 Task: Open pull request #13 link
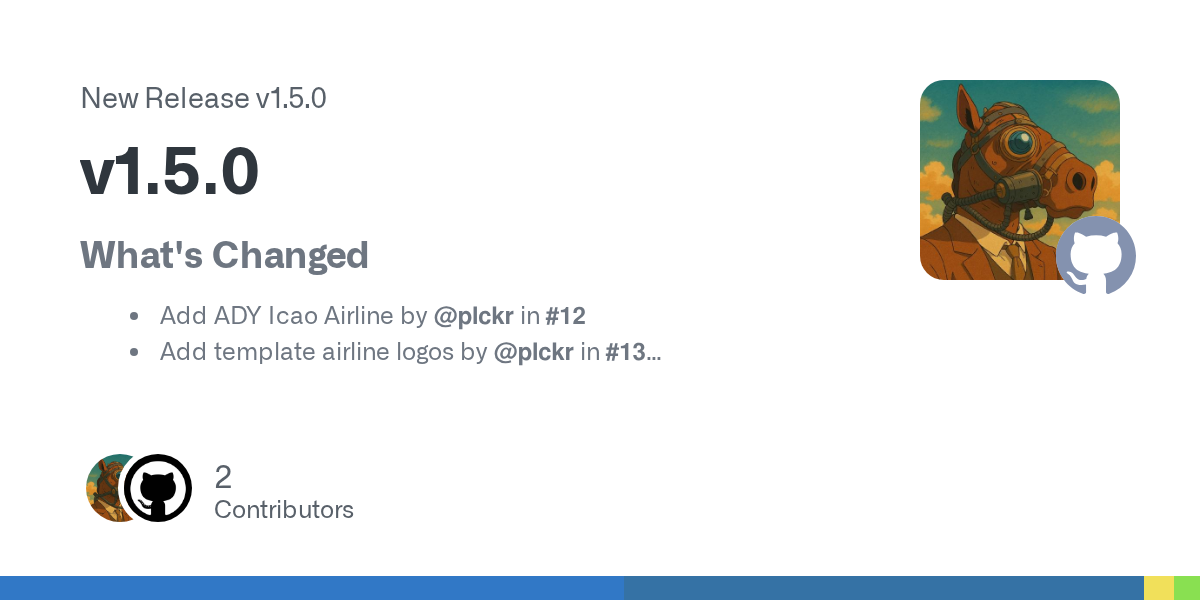[x=626, y=351]
